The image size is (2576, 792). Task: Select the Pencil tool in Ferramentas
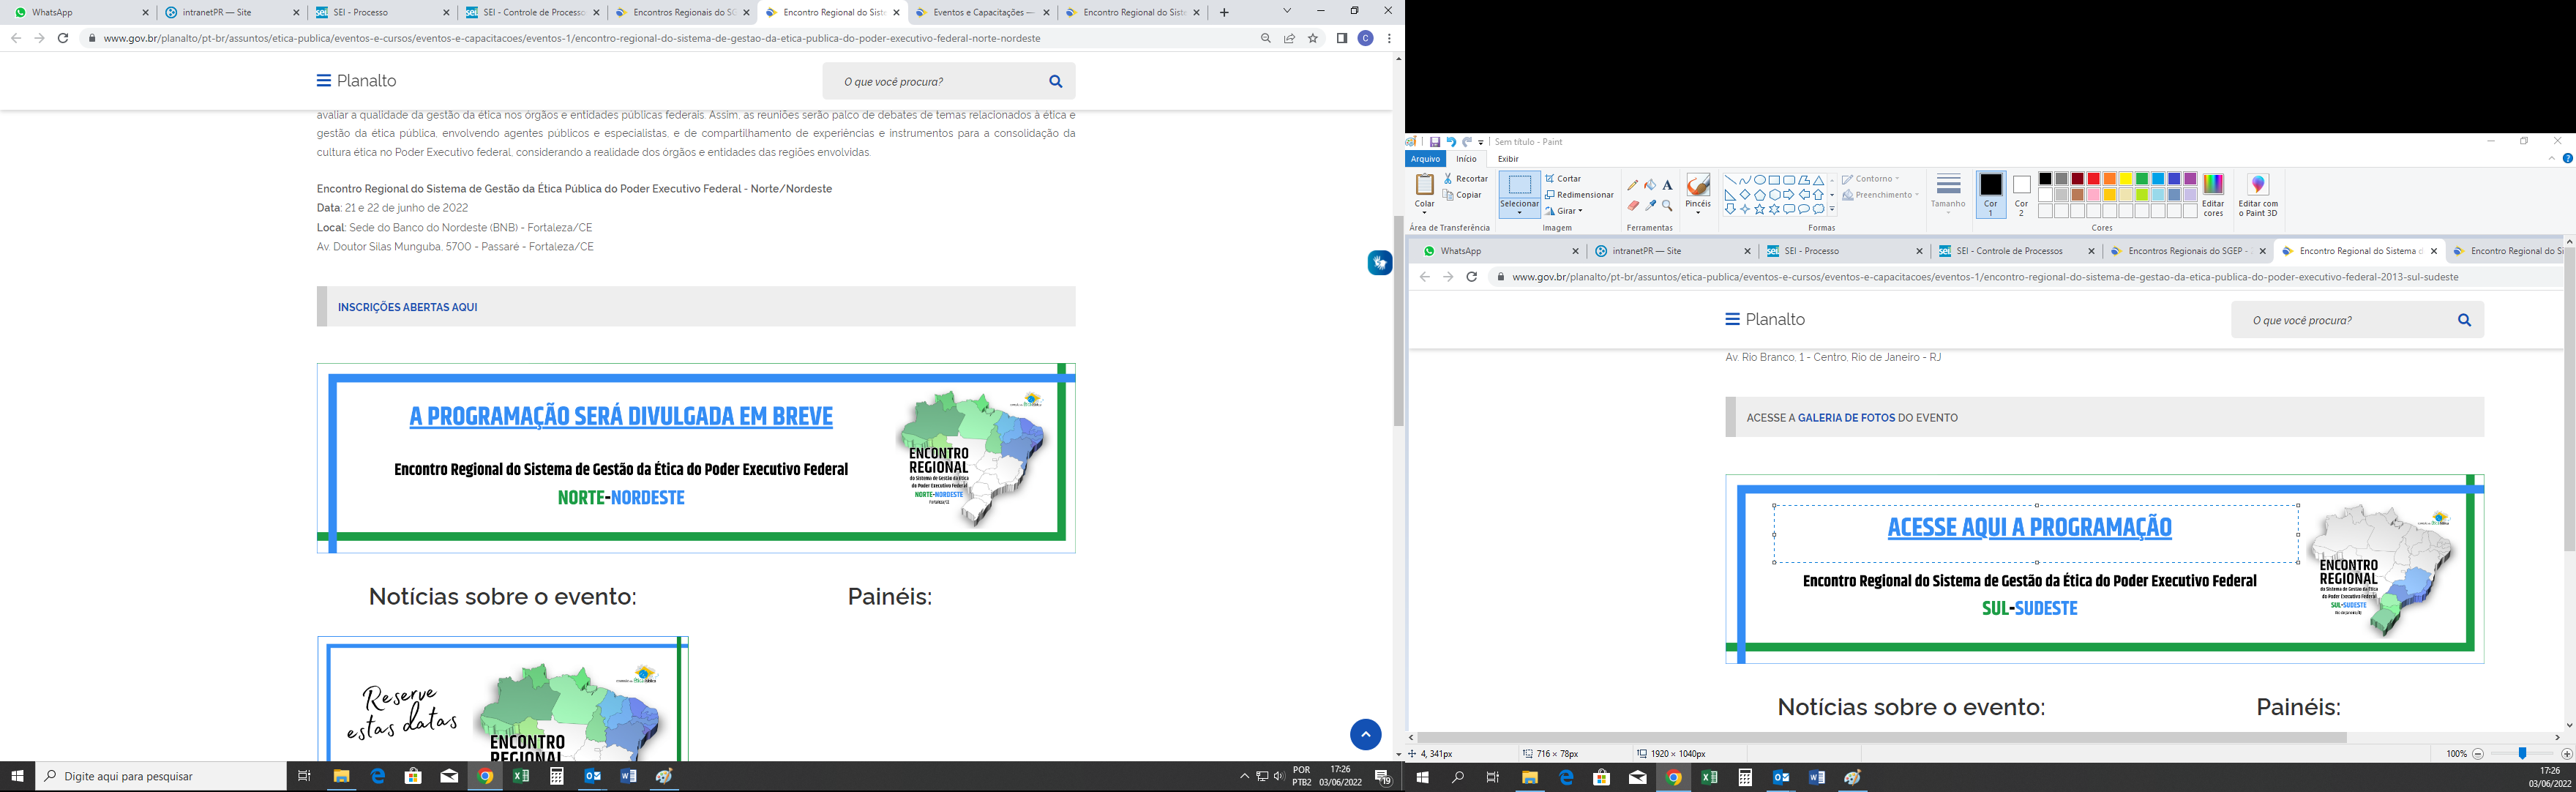tap(1633, 185)
